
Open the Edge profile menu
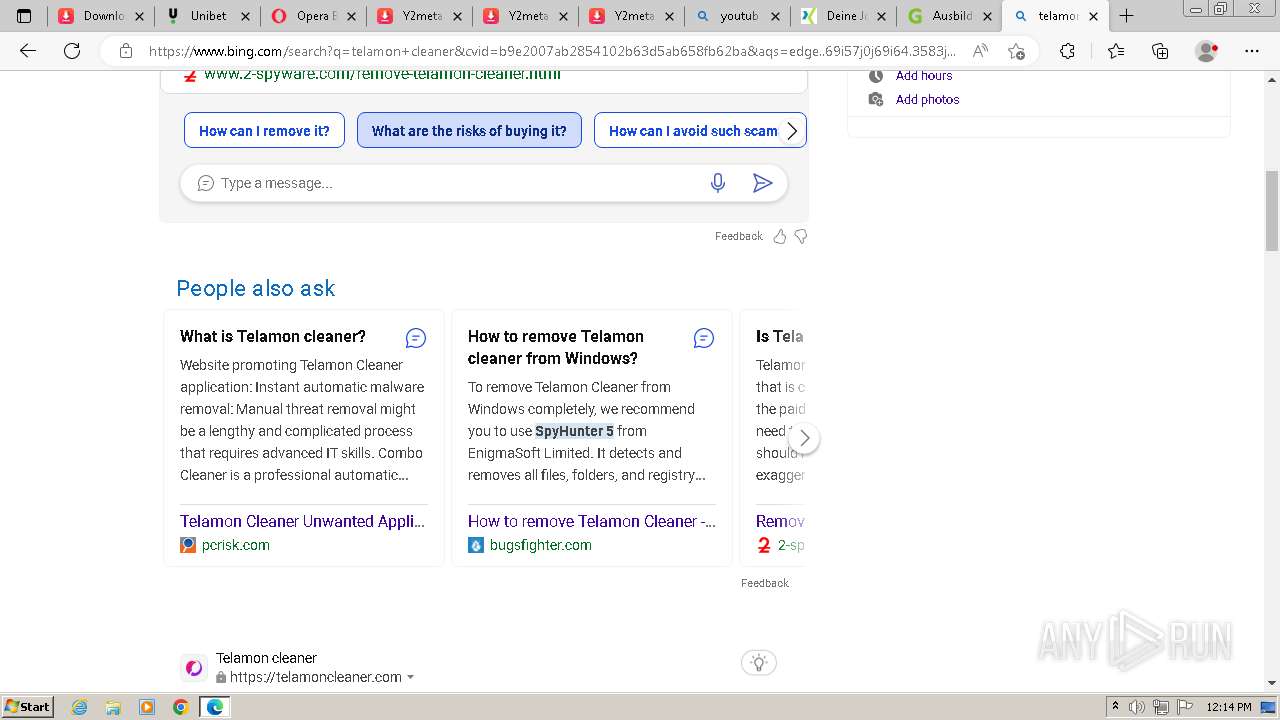coord(1207,51)
